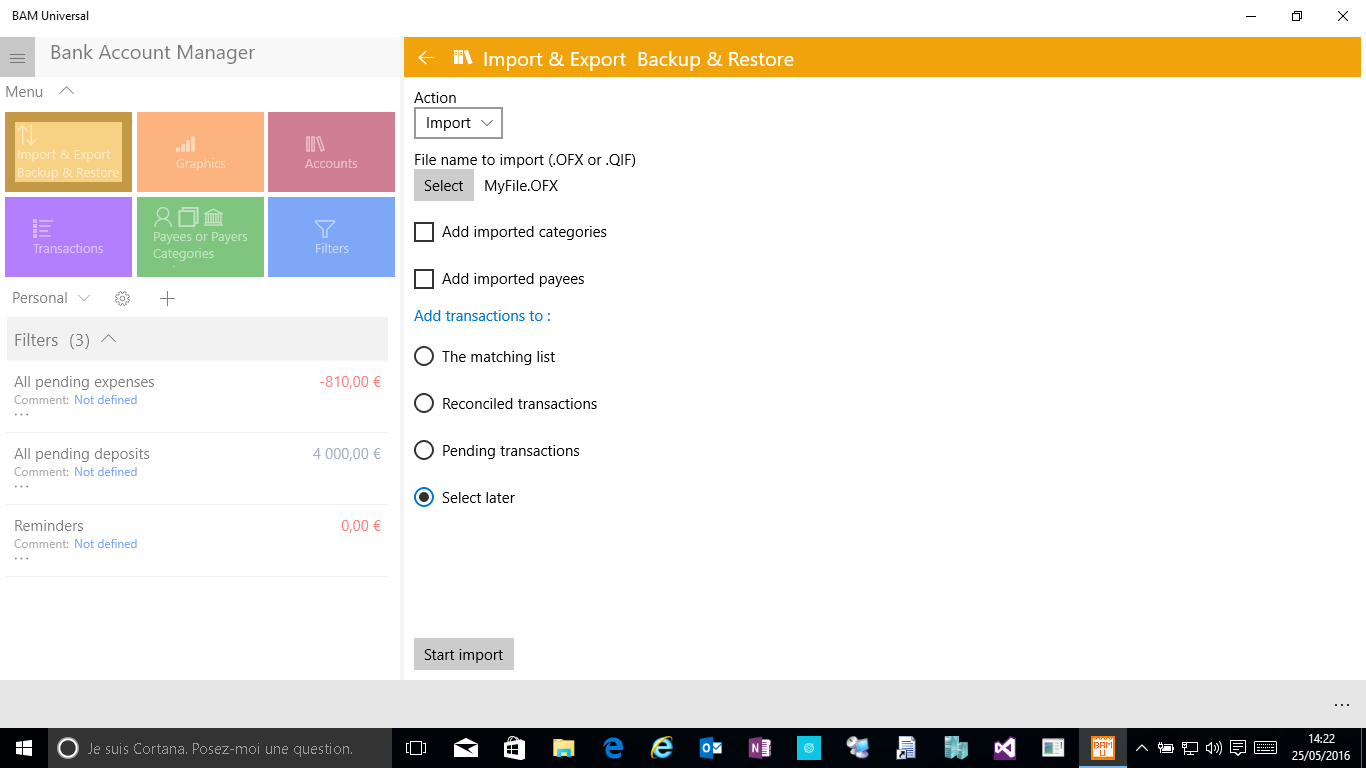The image size is (1366, 768).
Task: Click Select to choose import file
Action: (x=444, y=185)
